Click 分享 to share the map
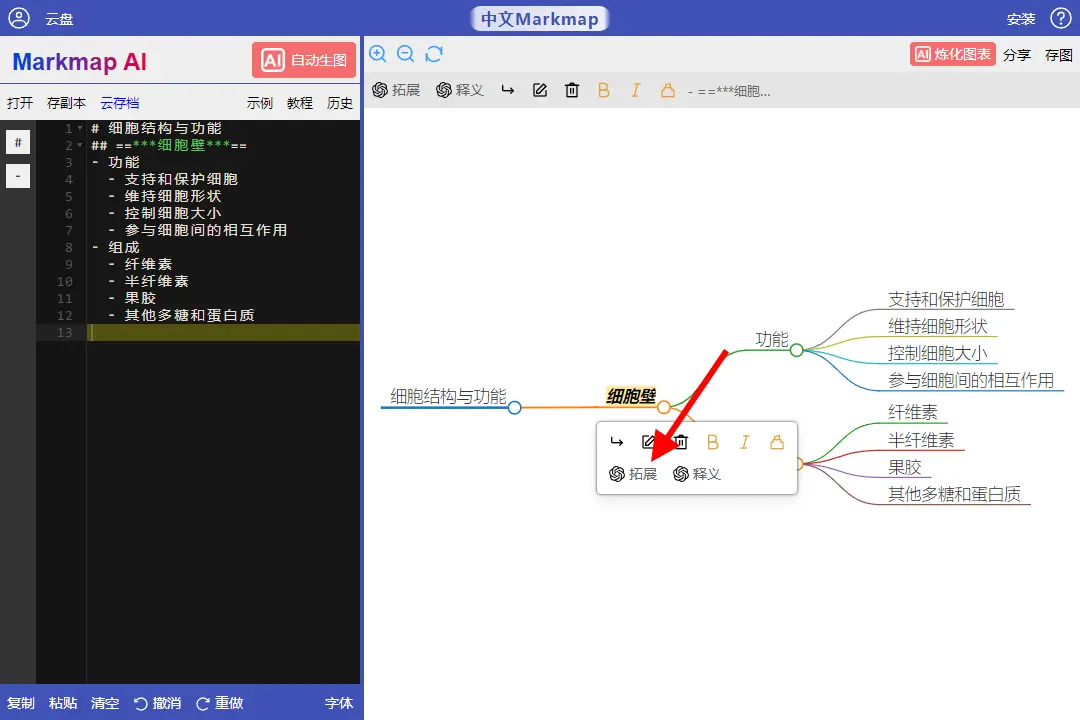This screenshot has height=720, width=1080. point(1017,55)
